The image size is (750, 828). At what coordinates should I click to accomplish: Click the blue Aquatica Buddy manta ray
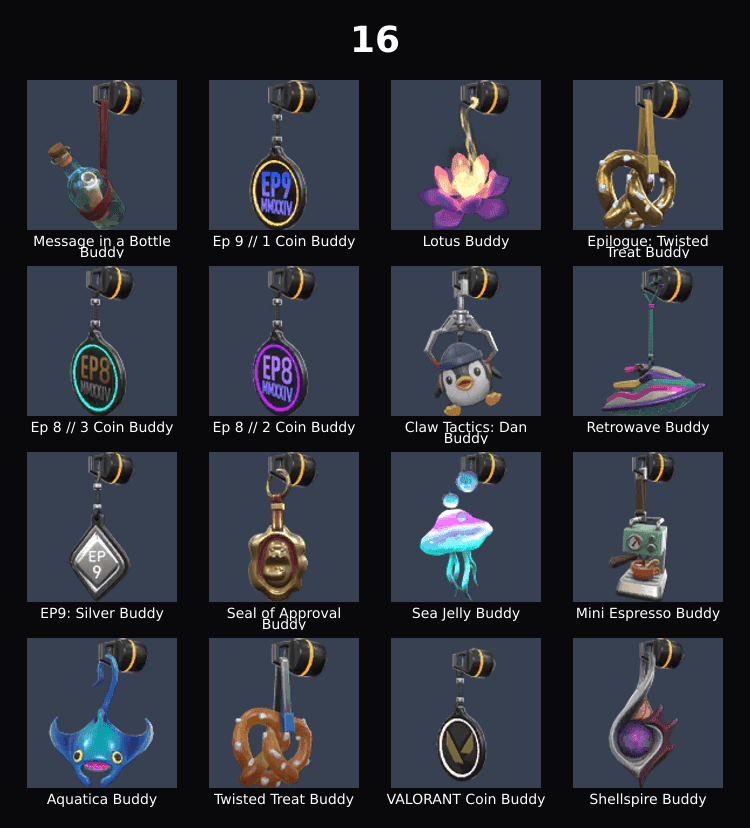pos(102,712)
